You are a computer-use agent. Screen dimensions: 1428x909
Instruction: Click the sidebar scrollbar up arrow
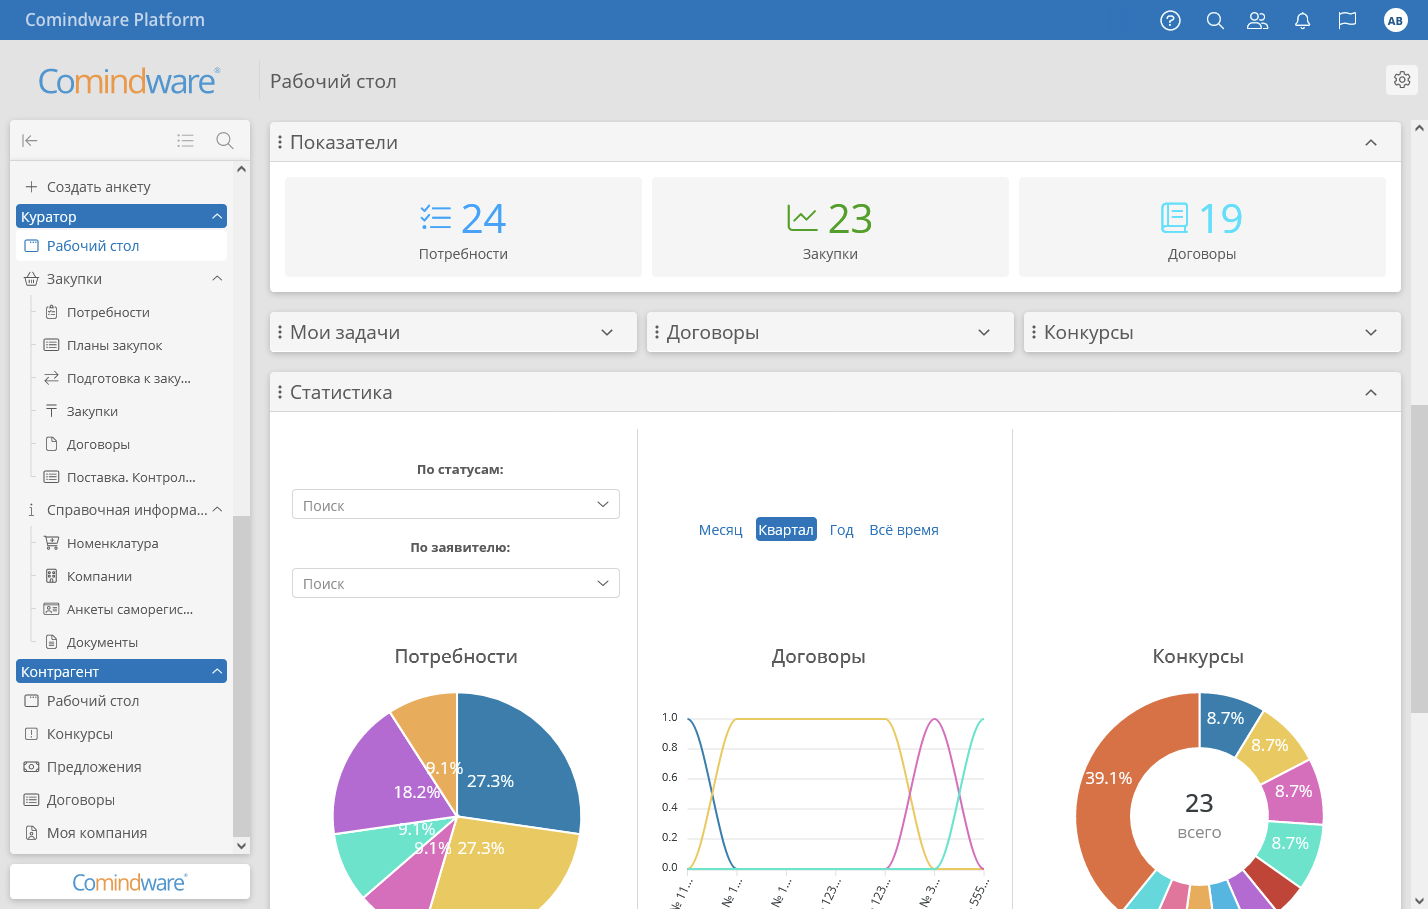coord(241,169)
